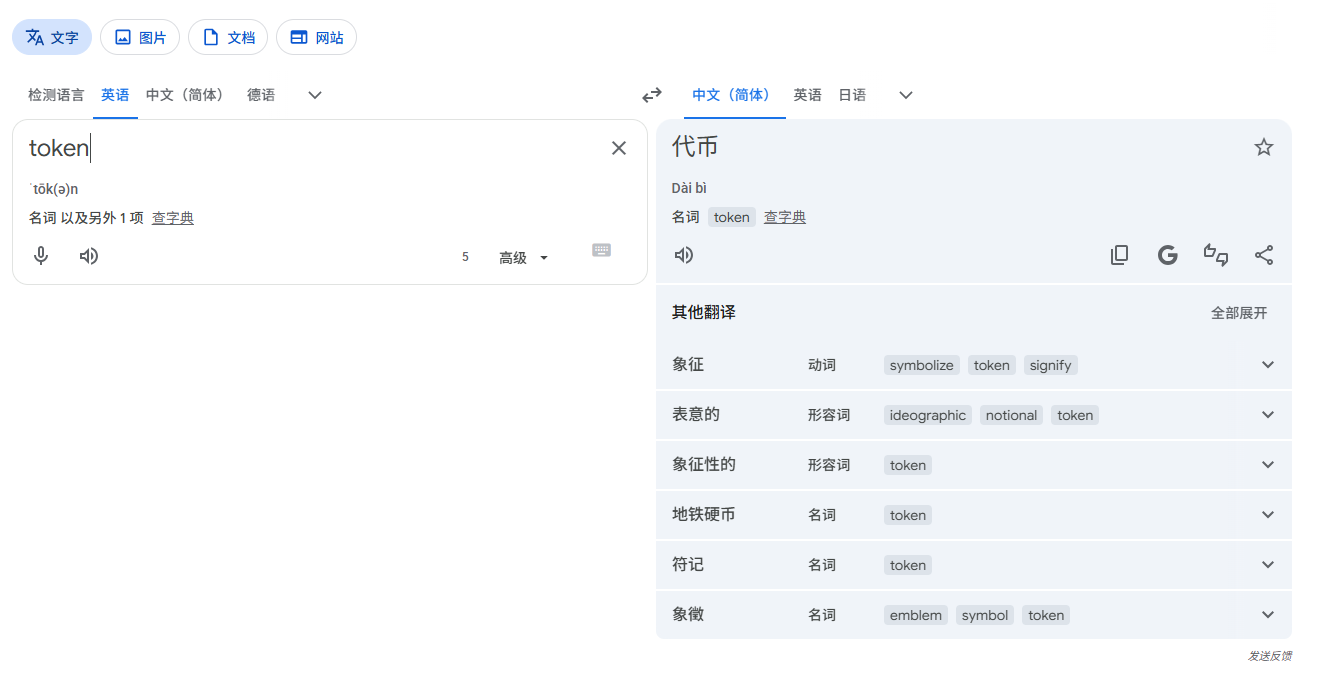
Task: Click the pinyin 'Dài bì' text
Action: pyautogui.click(x=690, y=188)
